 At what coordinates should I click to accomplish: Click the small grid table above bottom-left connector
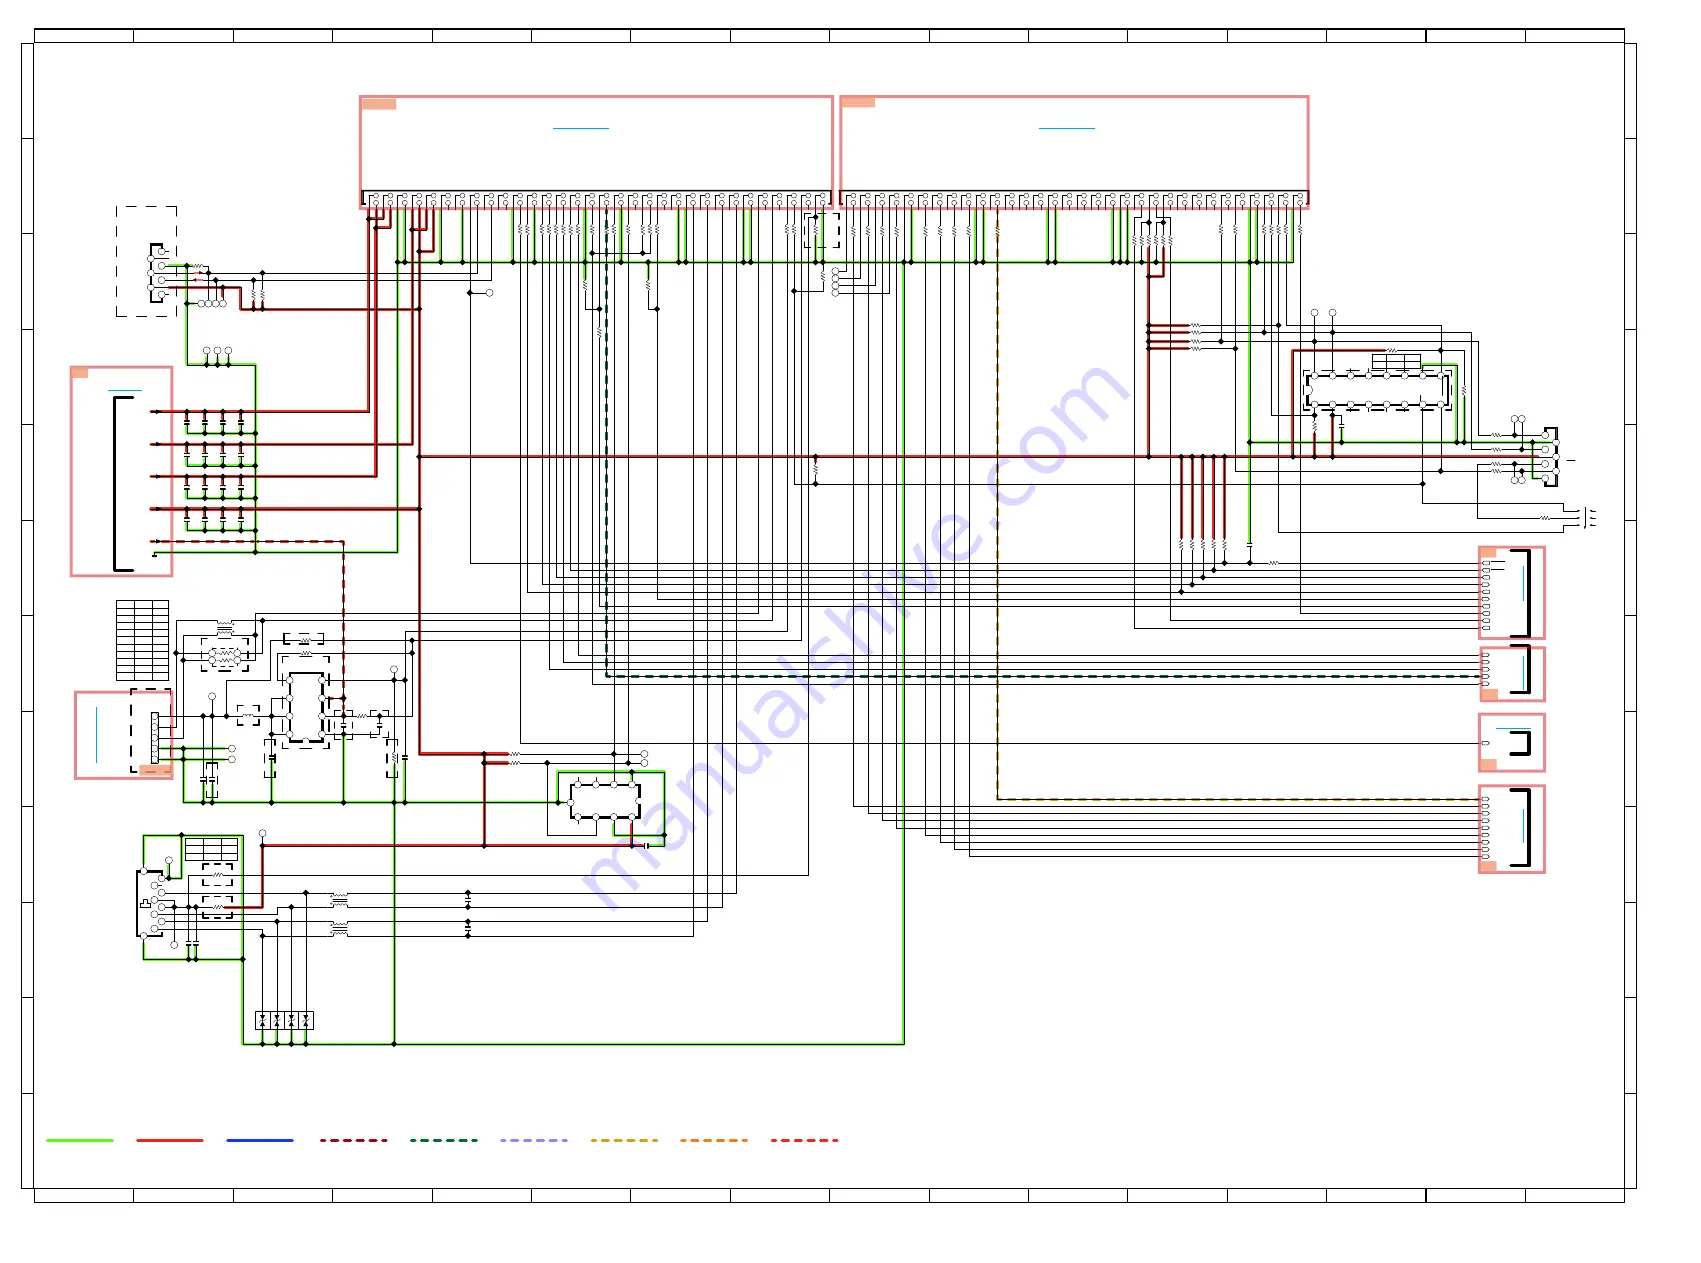[x=211, y=850]
